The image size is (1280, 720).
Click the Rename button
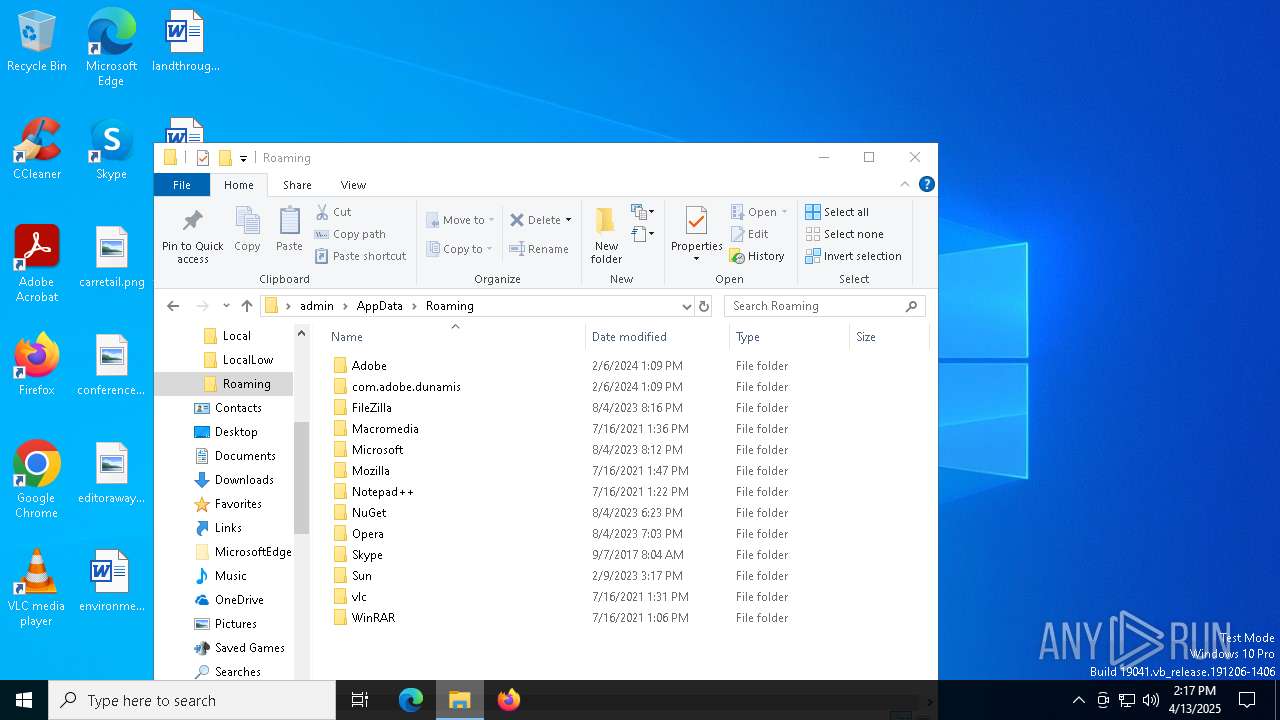[539, 249]
